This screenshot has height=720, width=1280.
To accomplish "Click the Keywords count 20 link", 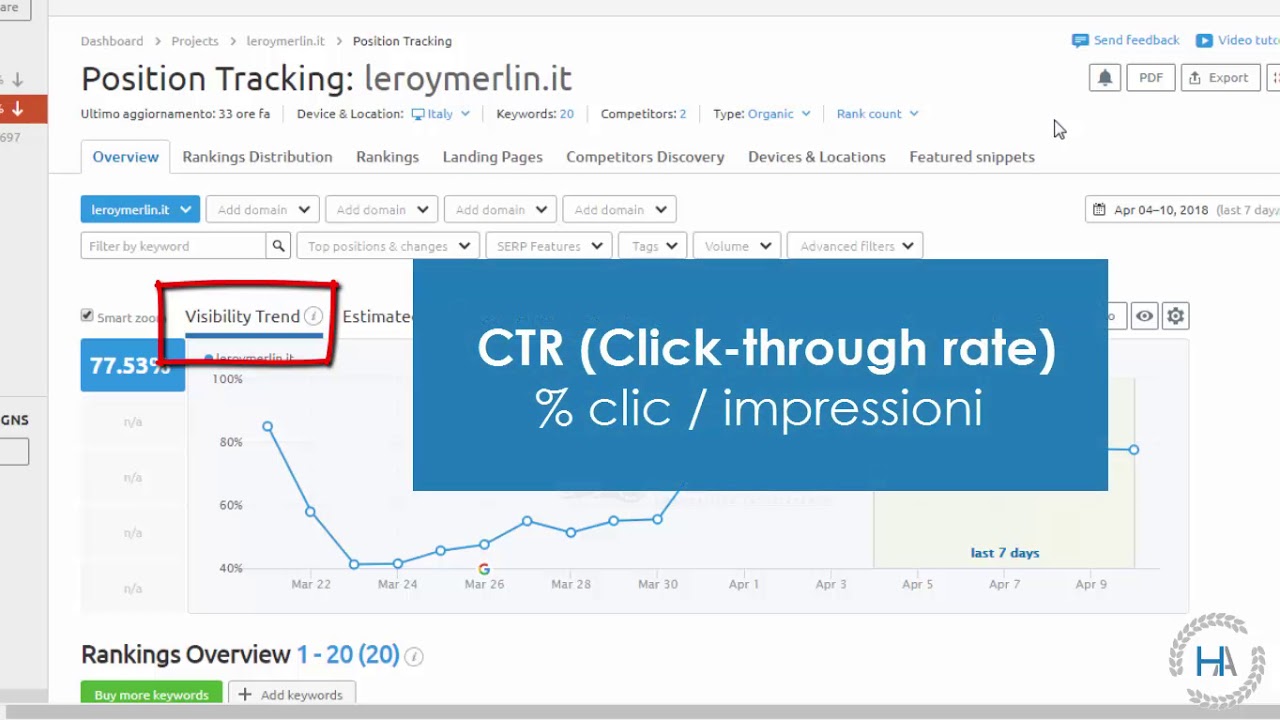I will click(x=566, y=114).
